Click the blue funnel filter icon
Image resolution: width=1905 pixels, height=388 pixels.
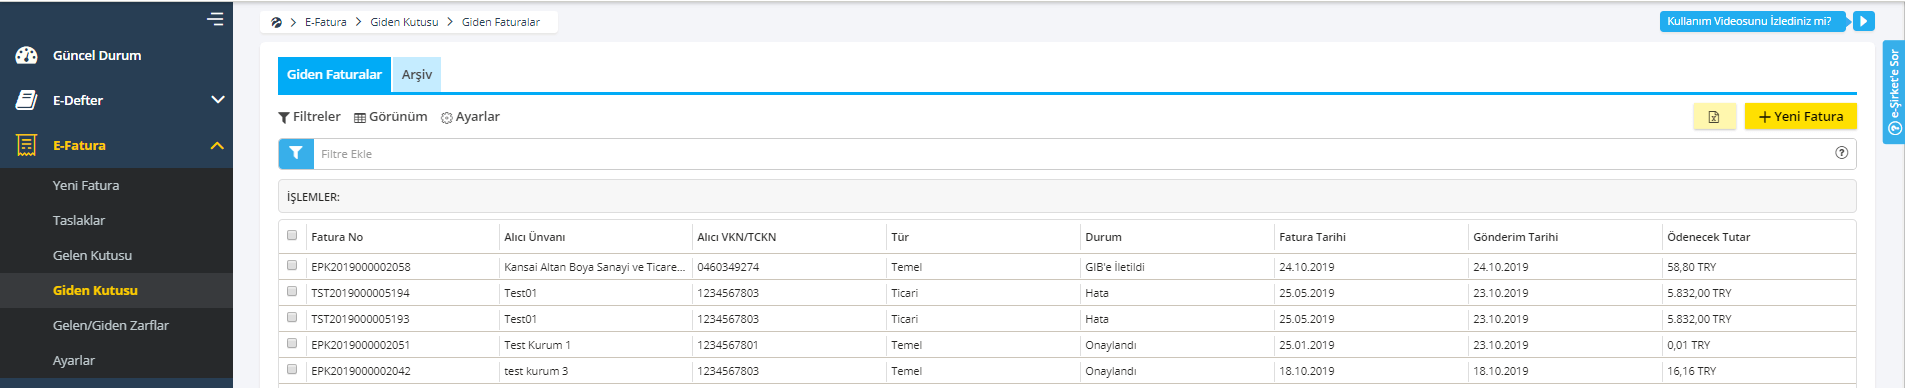coord(296,154)
